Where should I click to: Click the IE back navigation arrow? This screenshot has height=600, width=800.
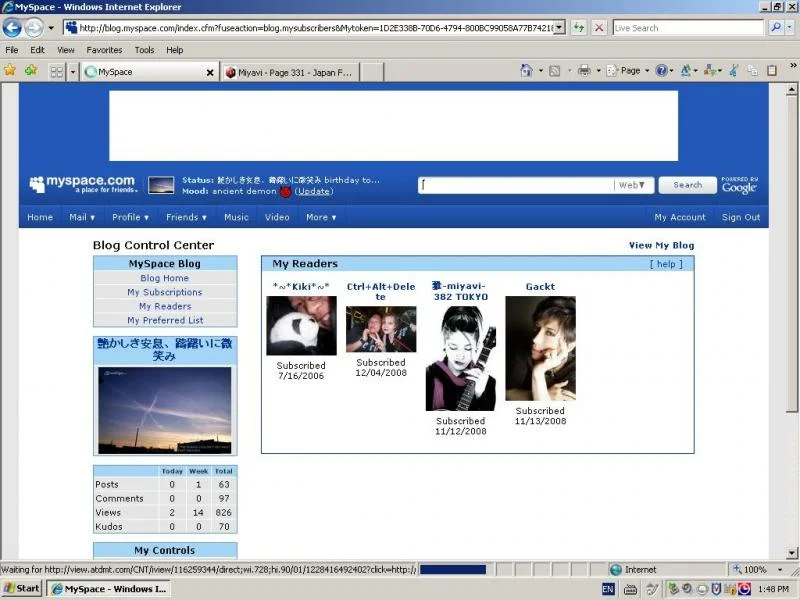(12, 28)
